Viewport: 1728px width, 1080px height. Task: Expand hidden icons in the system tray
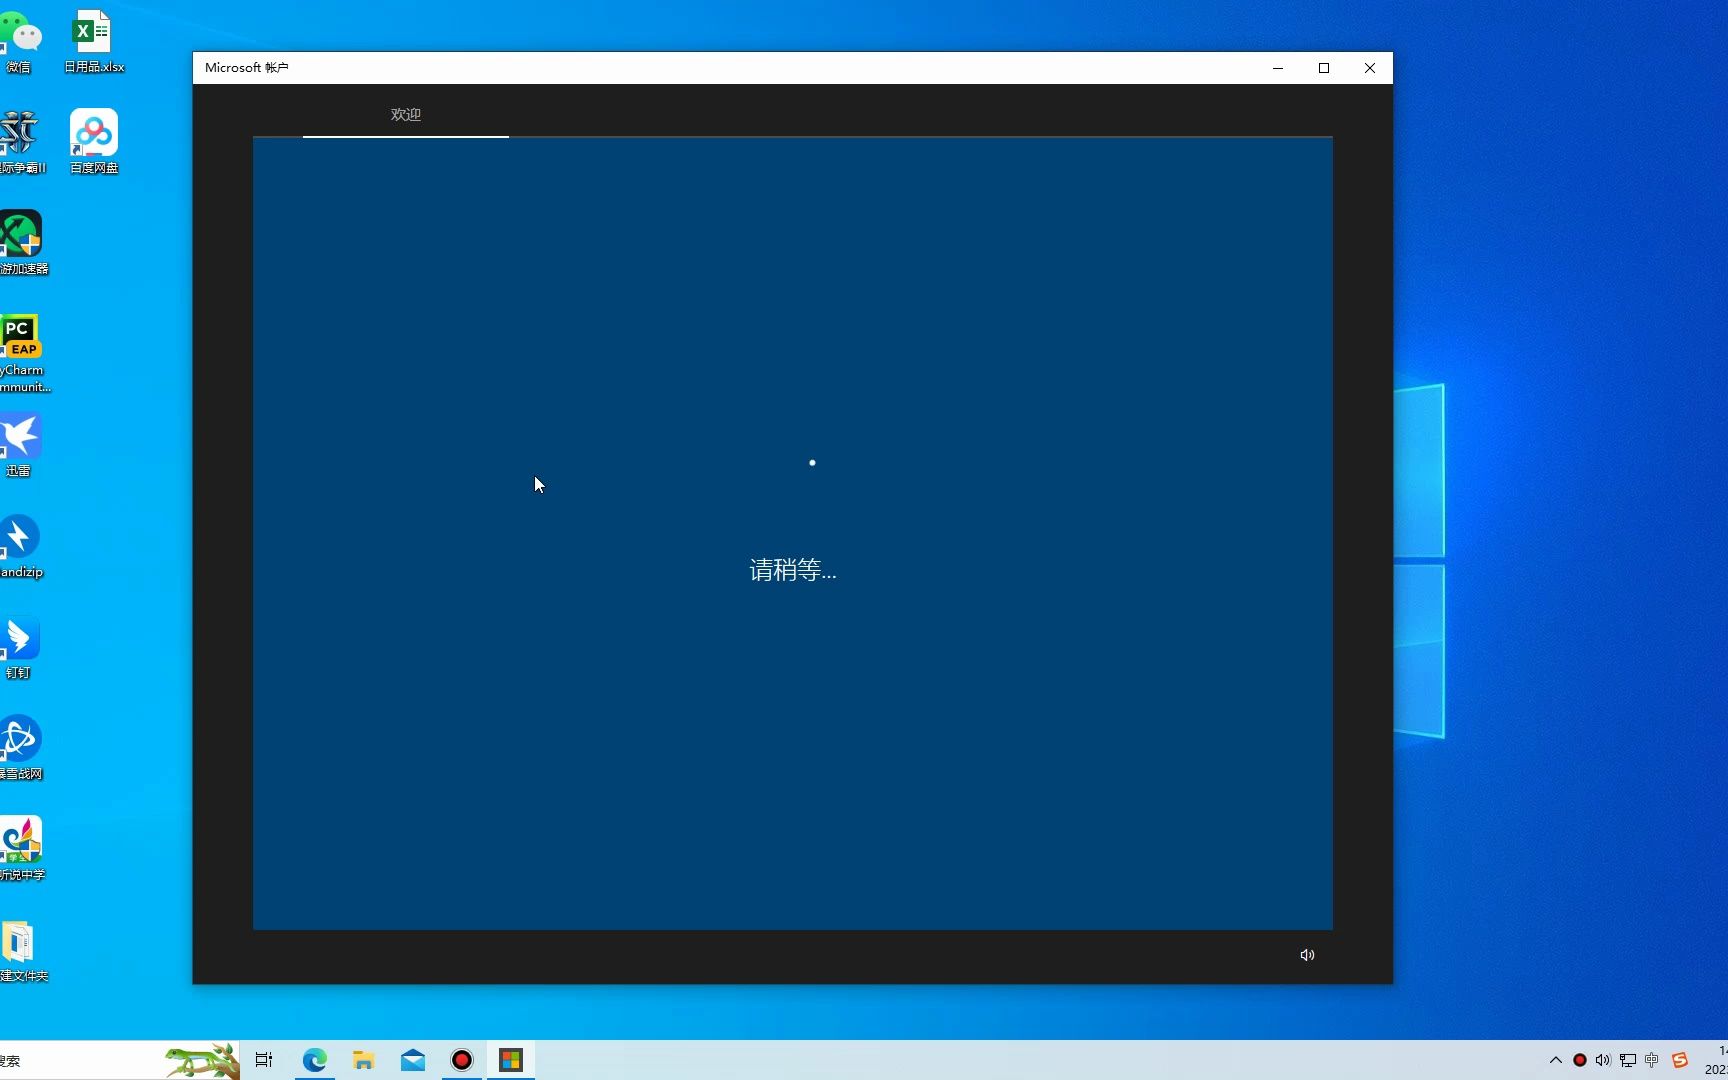pyautogui.click(x=1556, y=1060)
